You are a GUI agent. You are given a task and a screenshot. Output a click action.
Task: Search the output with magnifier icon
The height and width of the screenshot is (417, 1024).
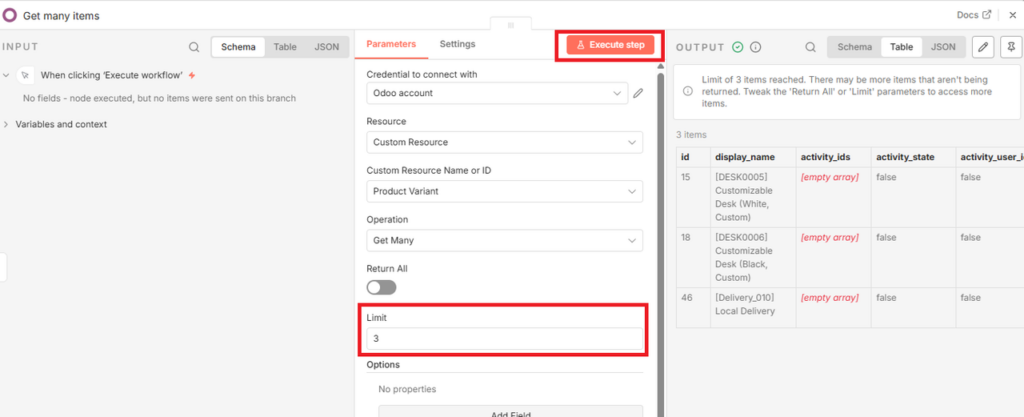(810, 47)
